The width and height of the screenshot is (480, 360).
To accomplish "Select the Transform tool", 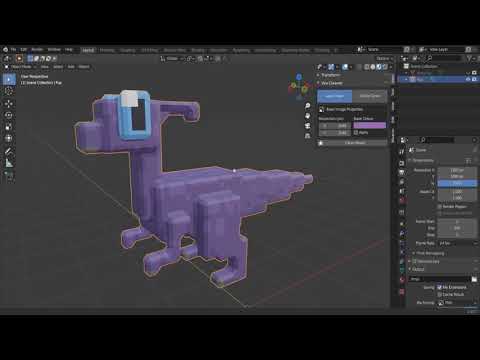I will pyautogui.click(x=9, y=138).
